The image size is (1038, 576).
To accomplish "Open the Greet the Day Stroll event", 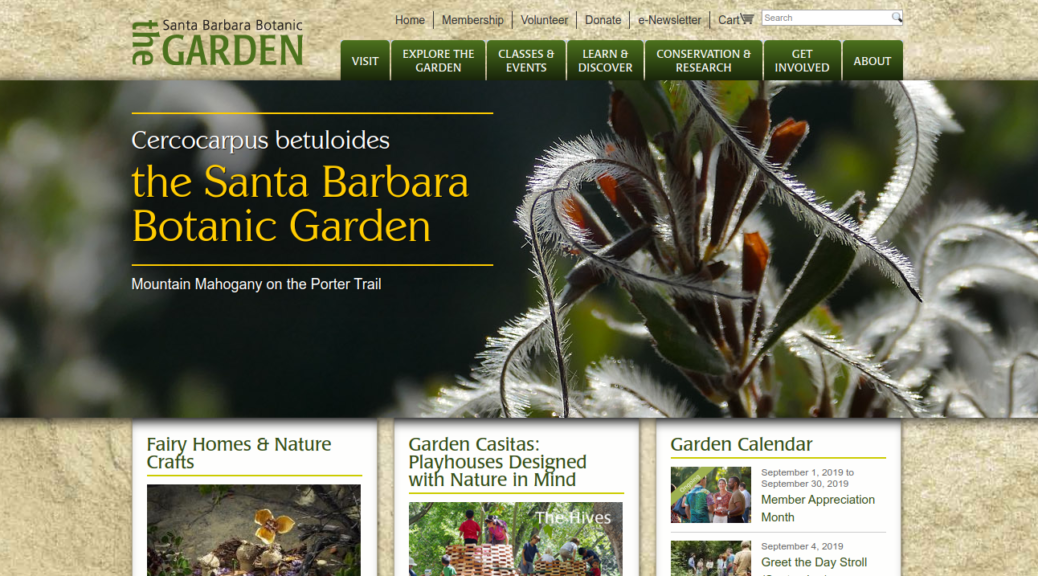I will tap(814, 562).
